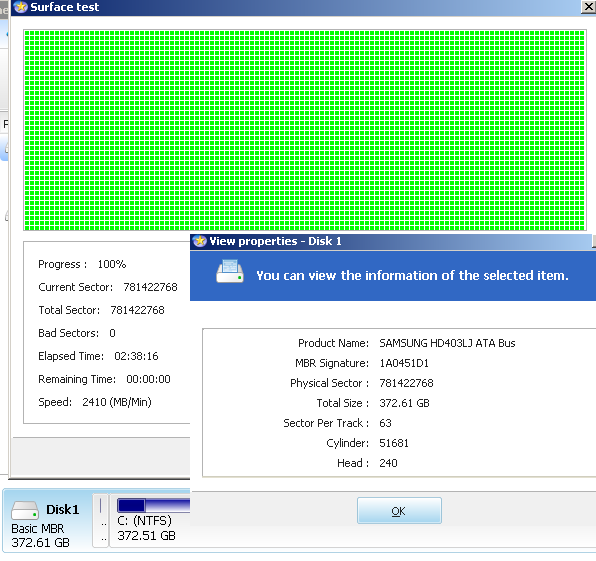Click the Progress 100% text
596x561 pixels.
pos(82,264)
